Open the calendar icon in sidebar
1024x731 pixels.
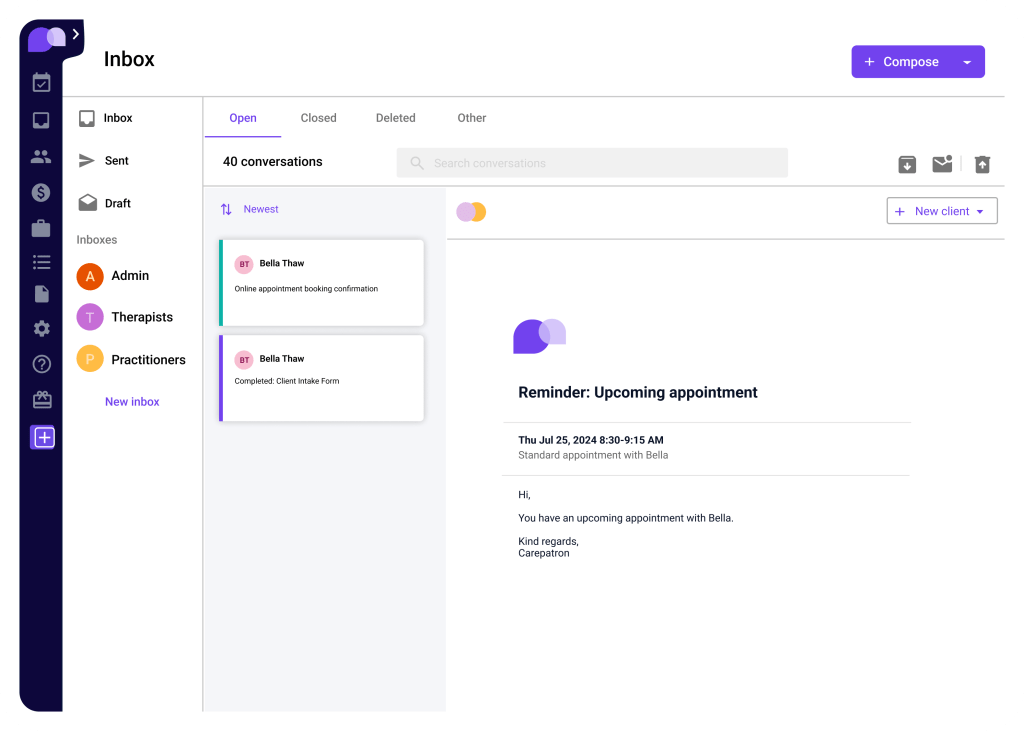(x=41, y=83)
